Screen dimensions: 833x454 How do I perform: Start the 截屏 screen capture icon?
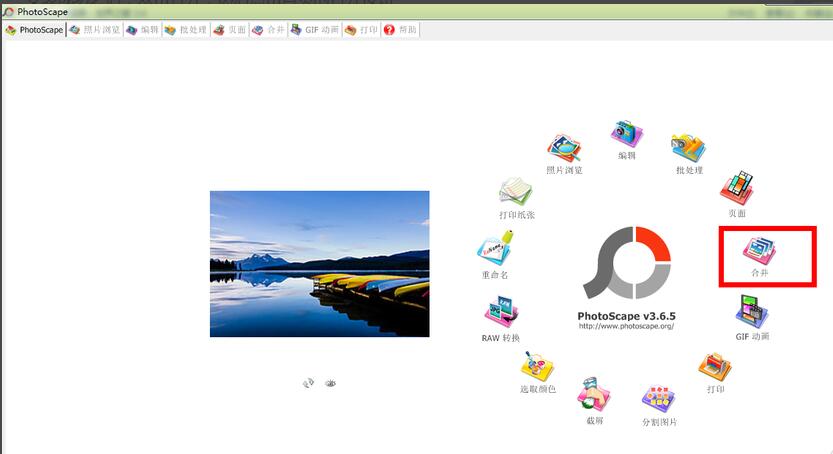pyautogui.click(x=594, y=394)
